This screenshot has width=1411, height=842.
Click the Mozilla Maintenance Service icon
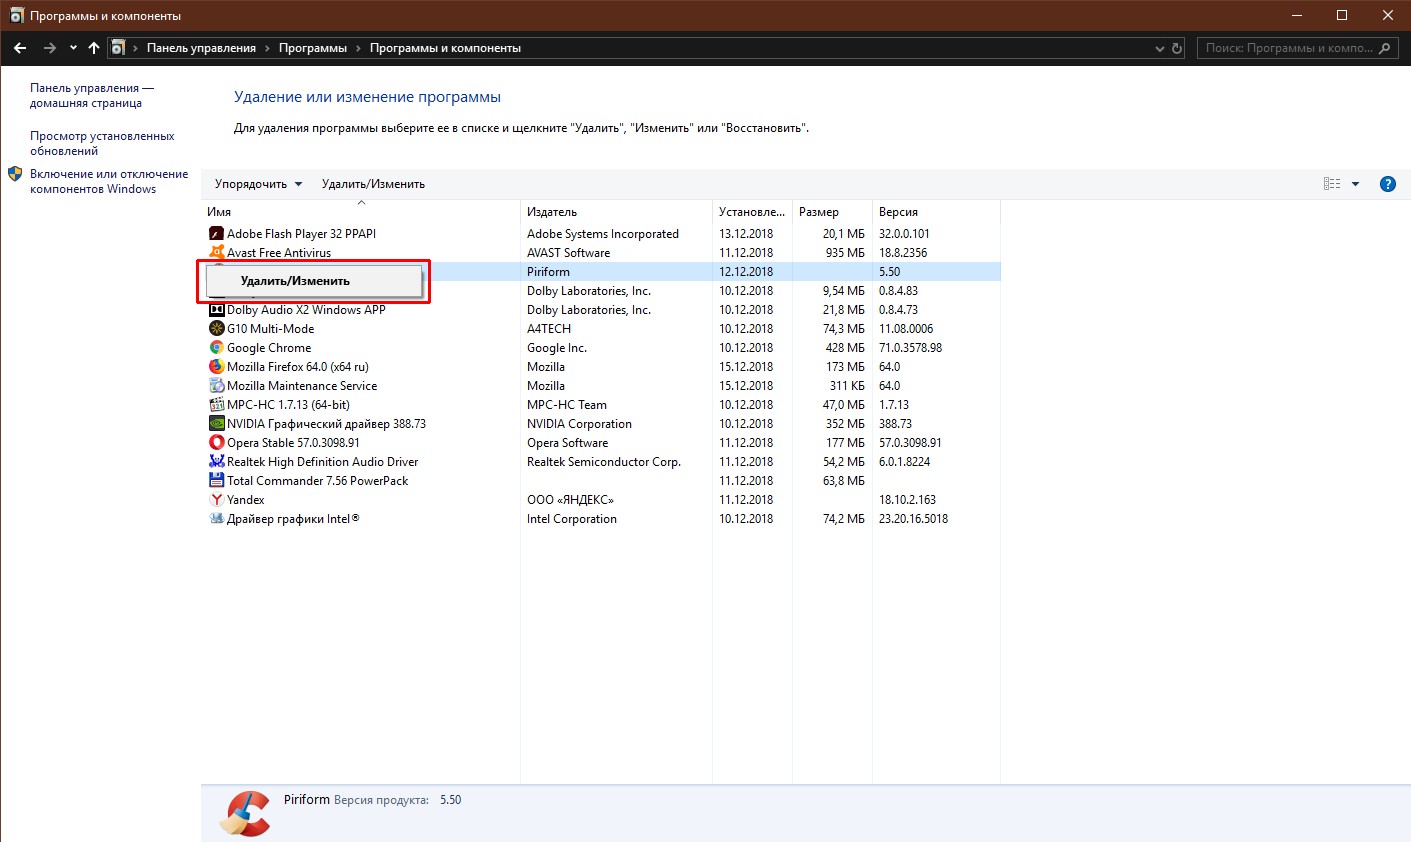[x=217, y=386]
